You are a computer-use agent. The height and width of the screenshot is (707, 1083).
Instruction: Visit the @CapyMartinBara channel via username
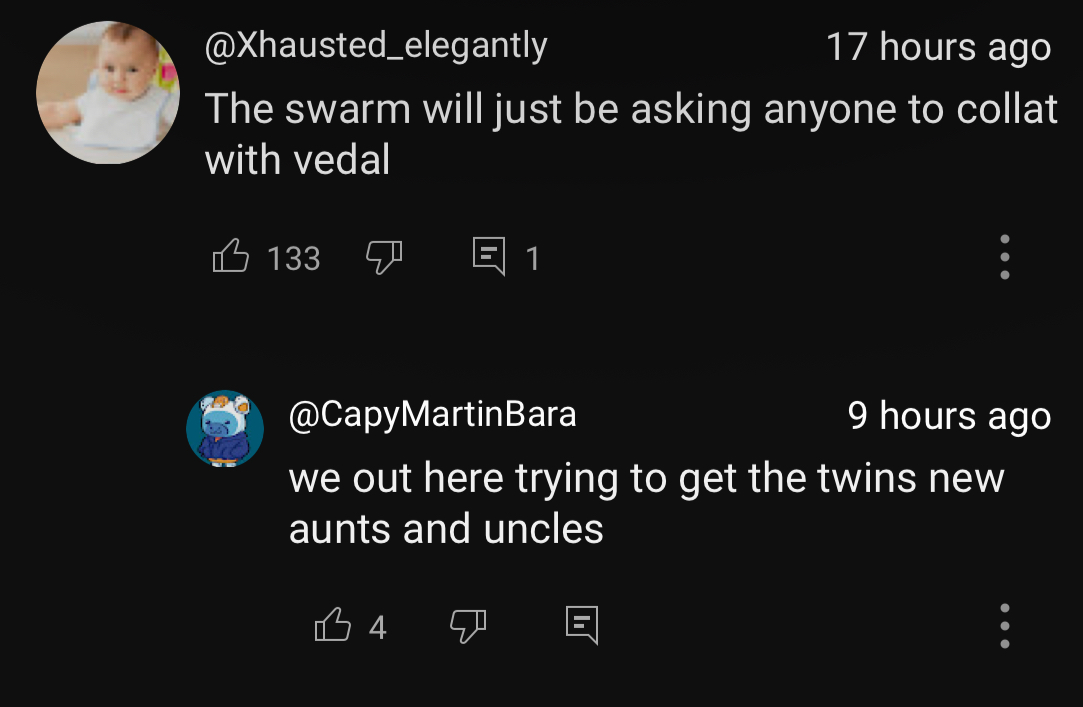(x=432, y=414)
